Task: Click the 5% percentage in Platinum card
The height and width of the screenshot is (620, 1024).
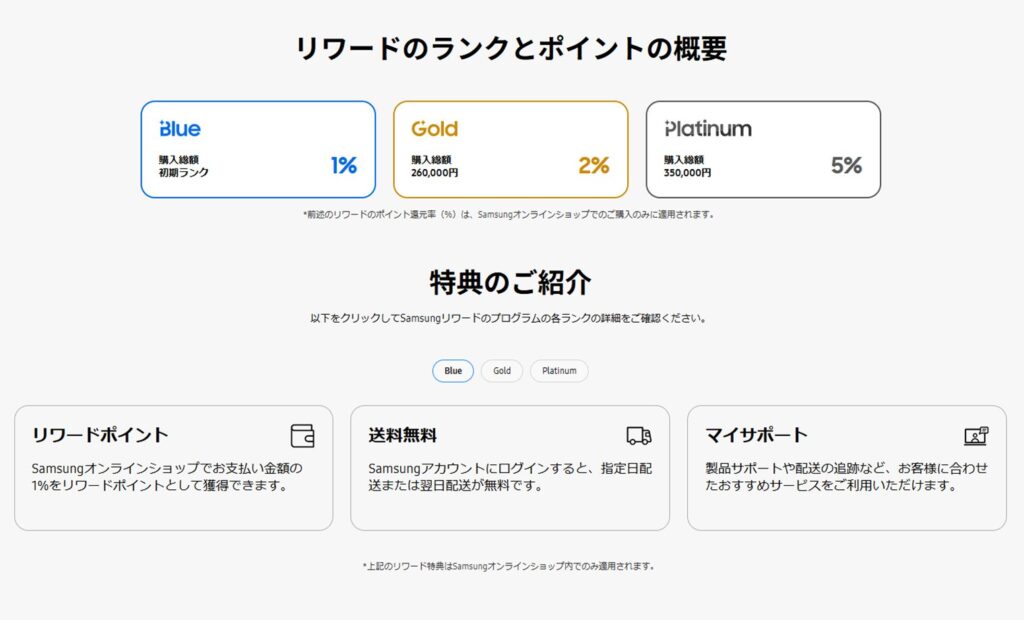Action: (846, 165)
